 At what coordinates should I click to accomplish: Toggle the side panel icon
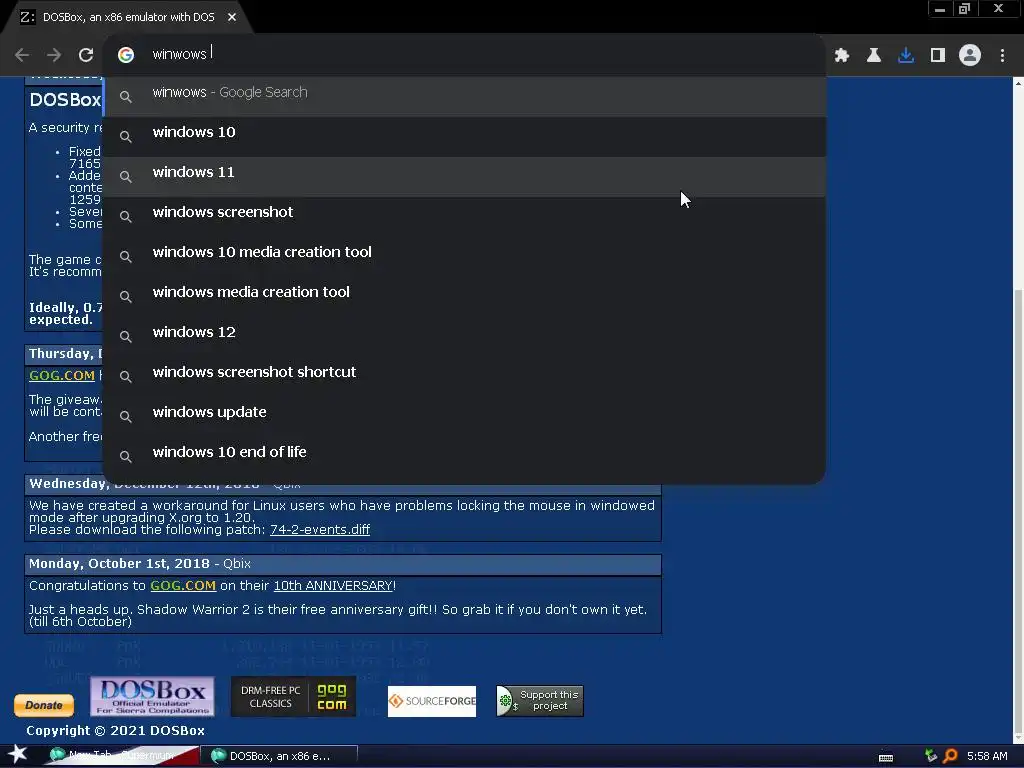[x=938, y=56]
